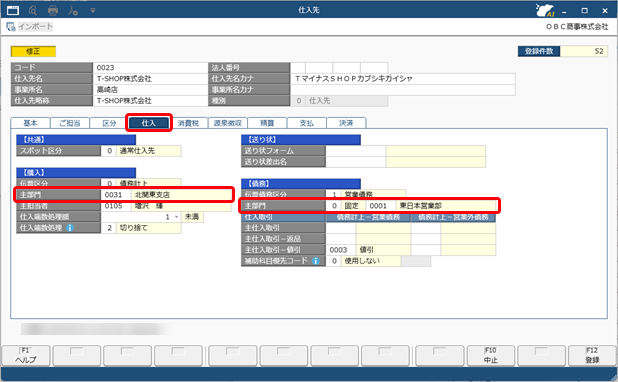Screen dimensions: 618x382
Task: Click the 通常仕入先 value text
Action: (x=137, y=151)
